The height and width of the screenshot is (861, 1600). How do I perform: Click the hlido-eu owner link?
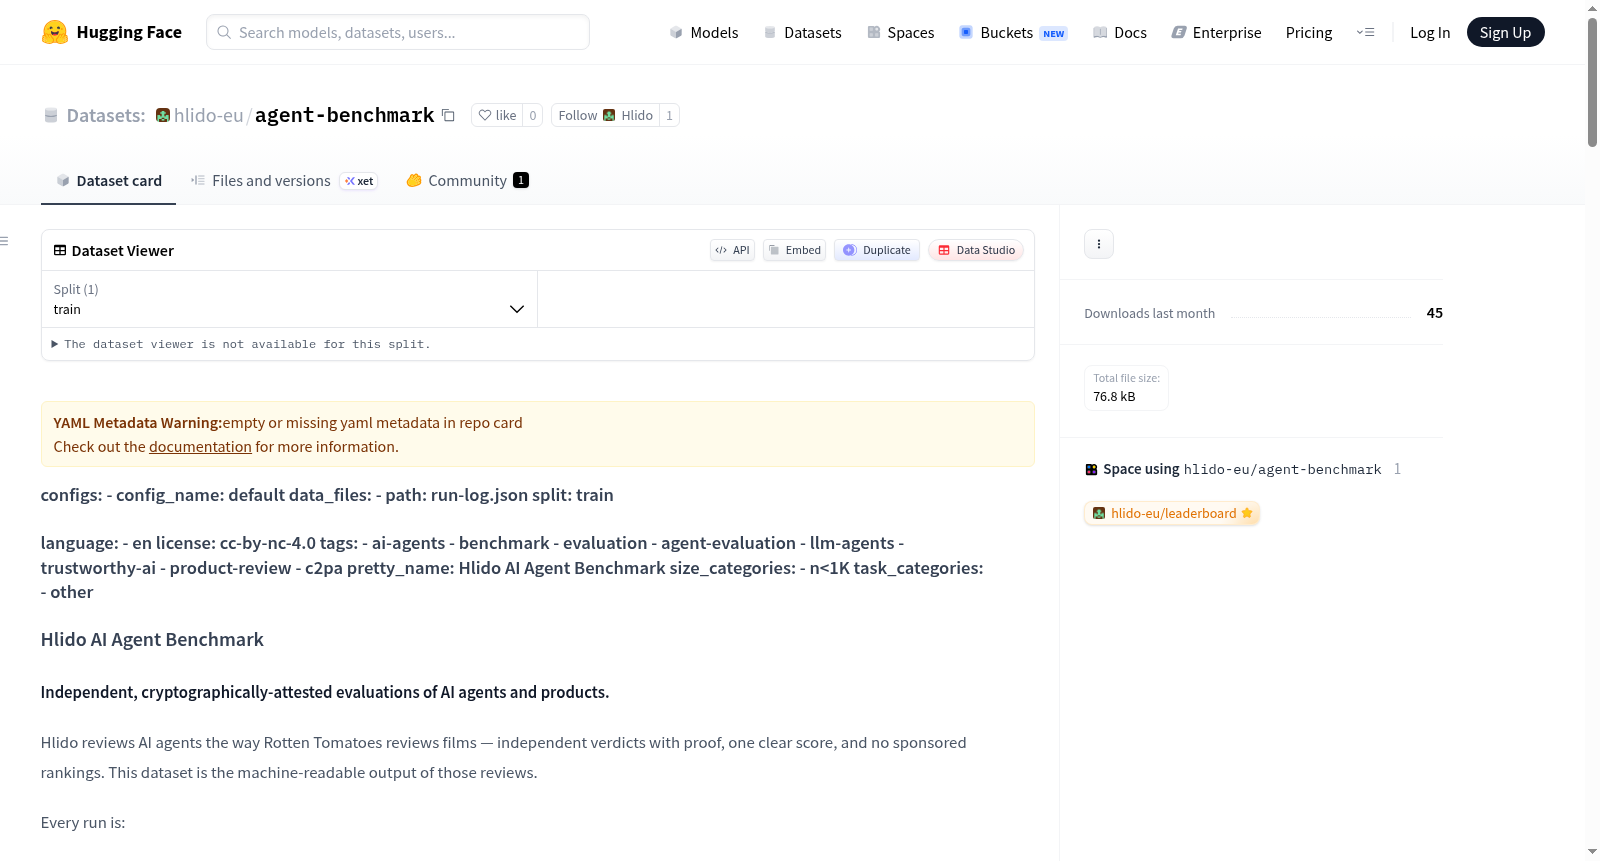click(208, 116)
